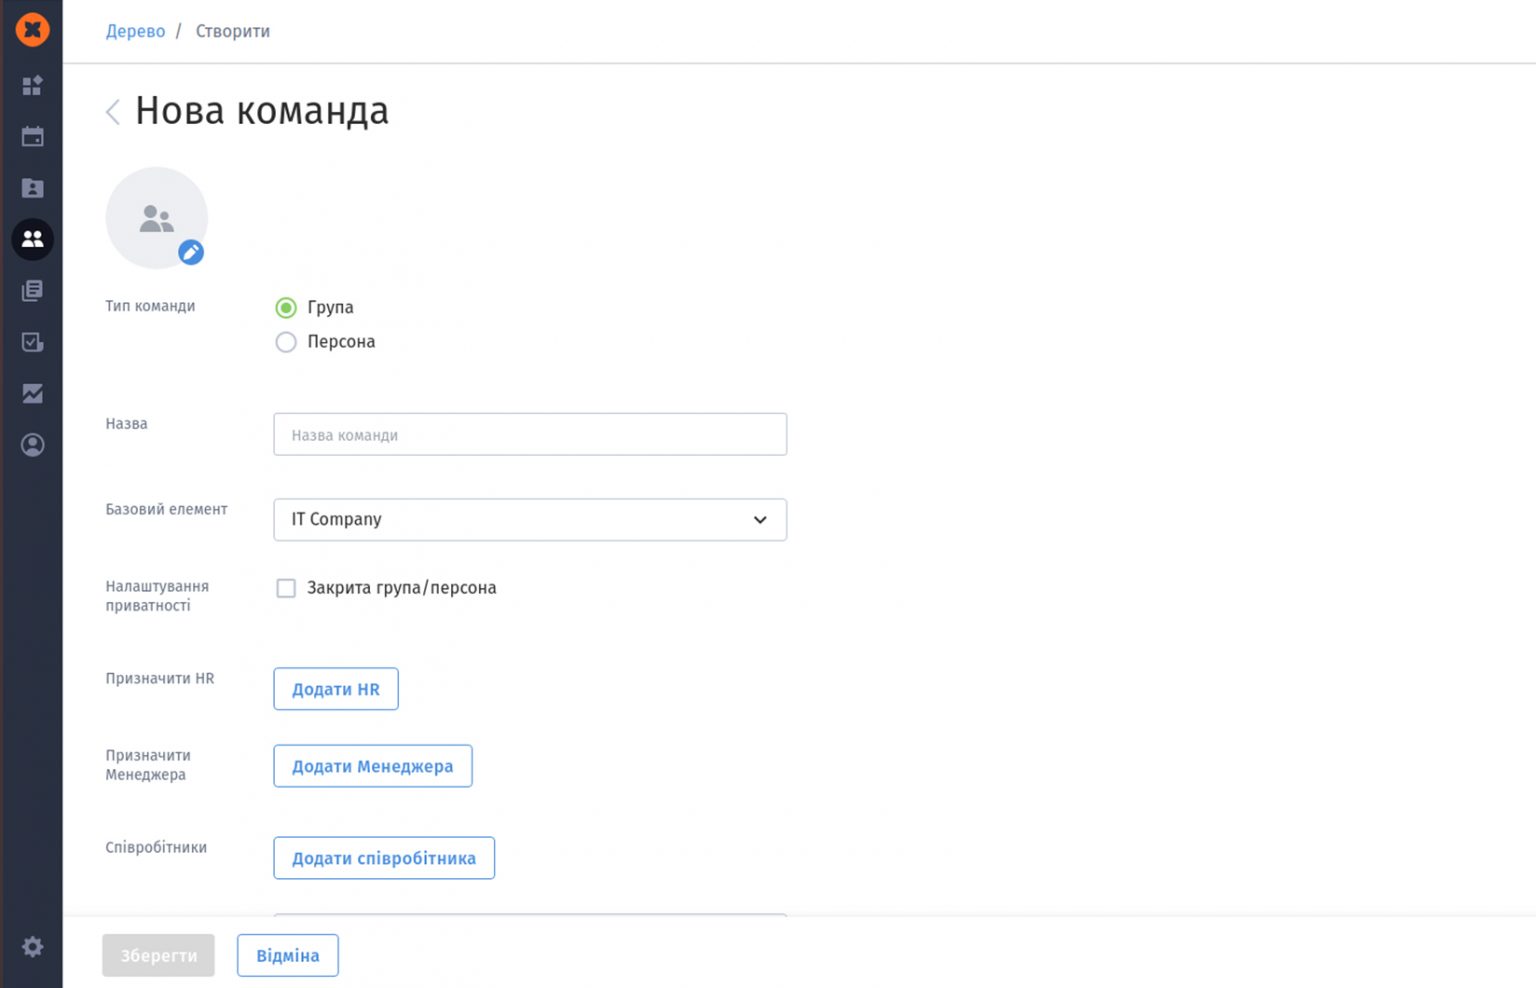
Task: Open the dashboard panel in sidebar
Action: click(x=32, y=86)
